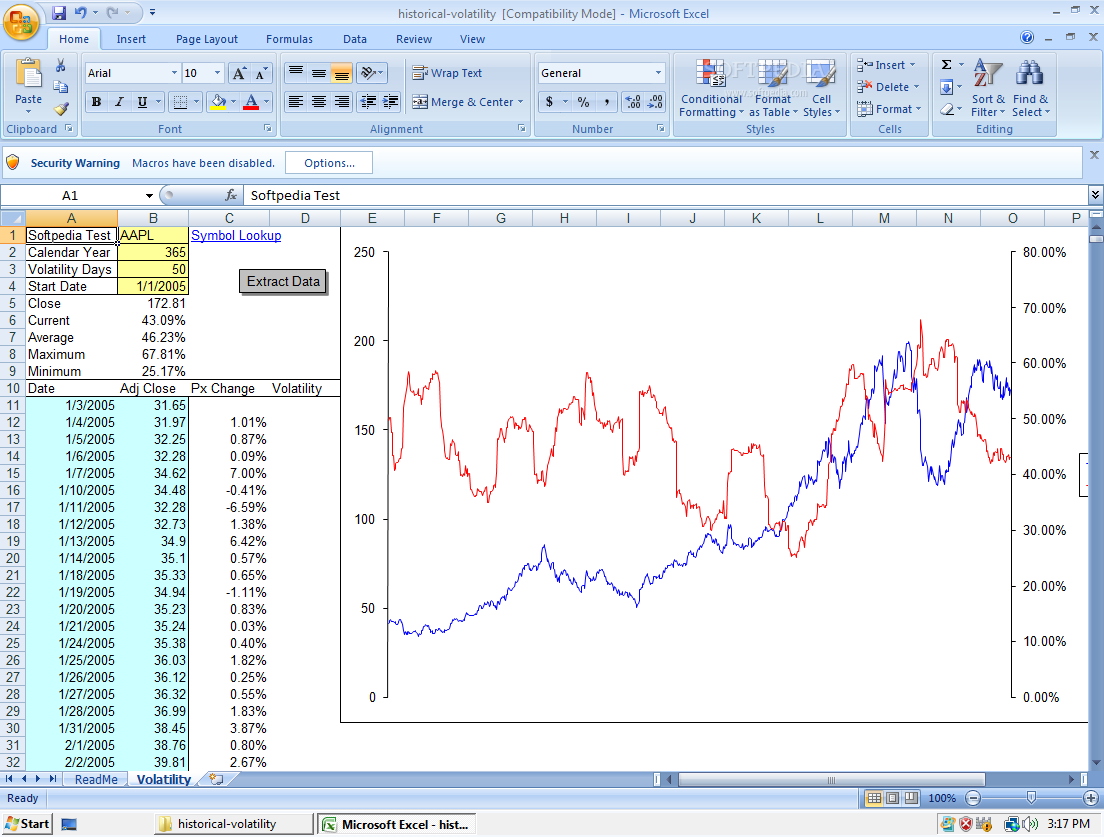The height and width of the screenshot is (837, 1104).
Task: Switch to Normal view in status bar
Action: 874,798
